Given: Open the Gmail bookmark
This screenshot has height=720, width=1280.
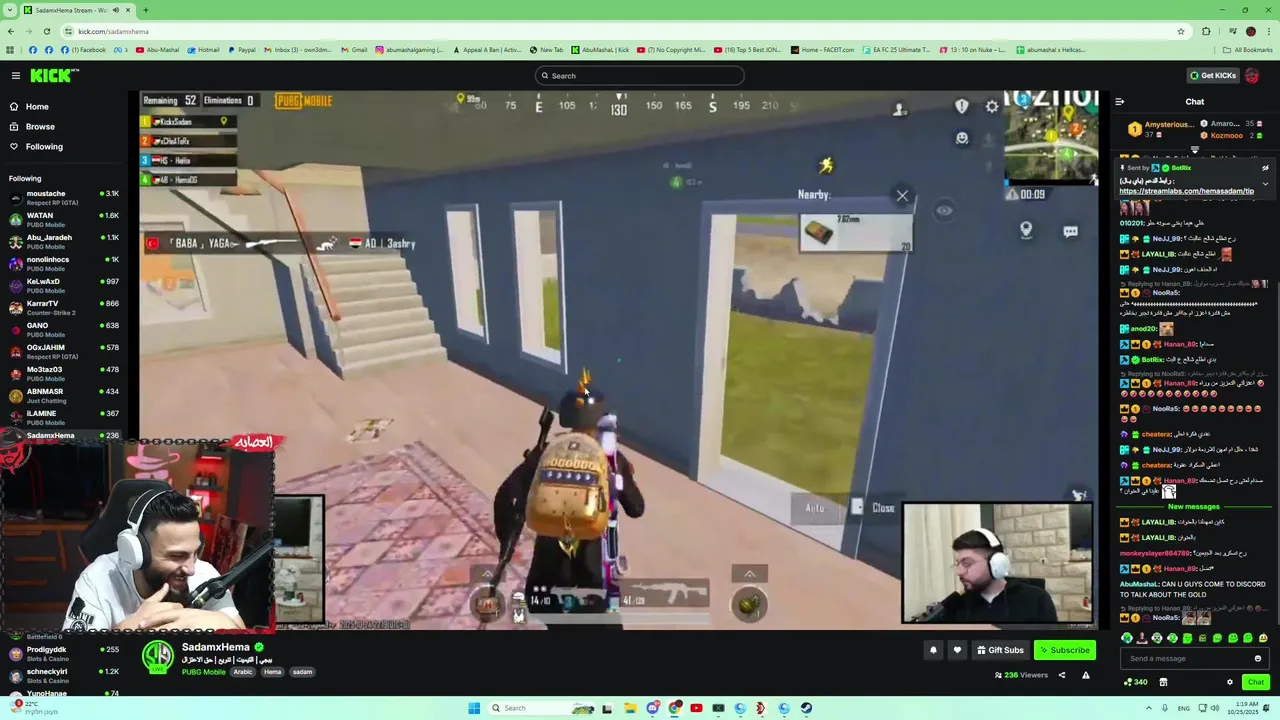Looking at the screenshot, I should [354, 50].
